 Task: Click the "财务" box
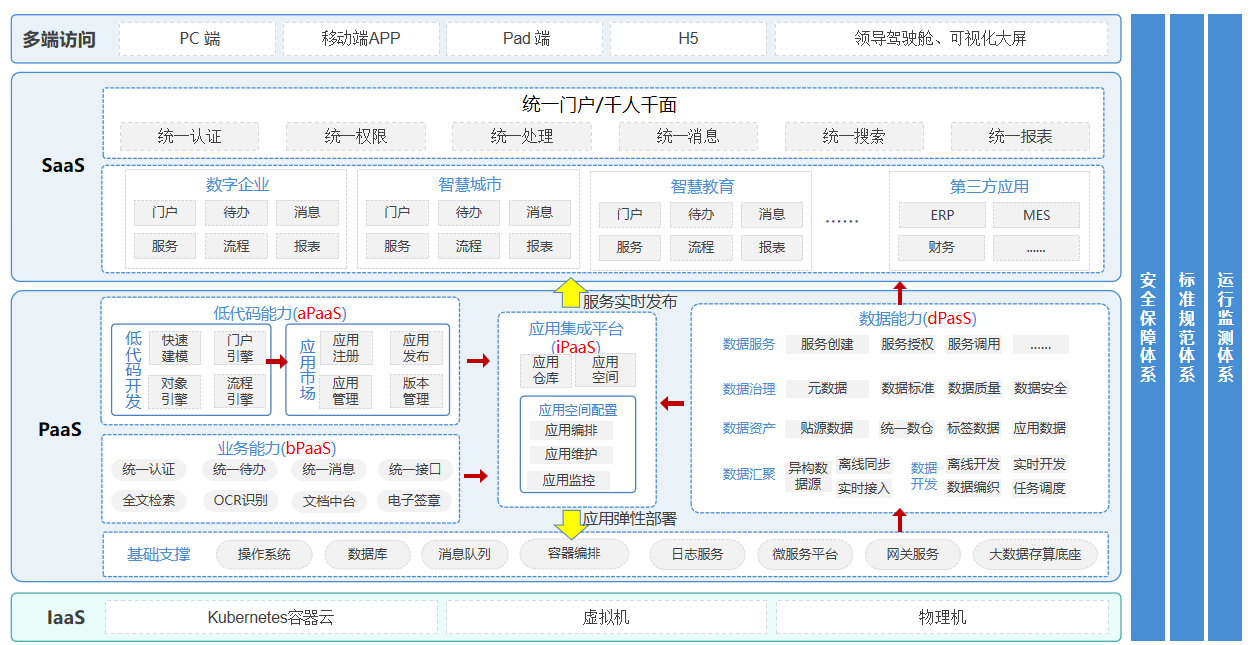(x=942, y=247)
